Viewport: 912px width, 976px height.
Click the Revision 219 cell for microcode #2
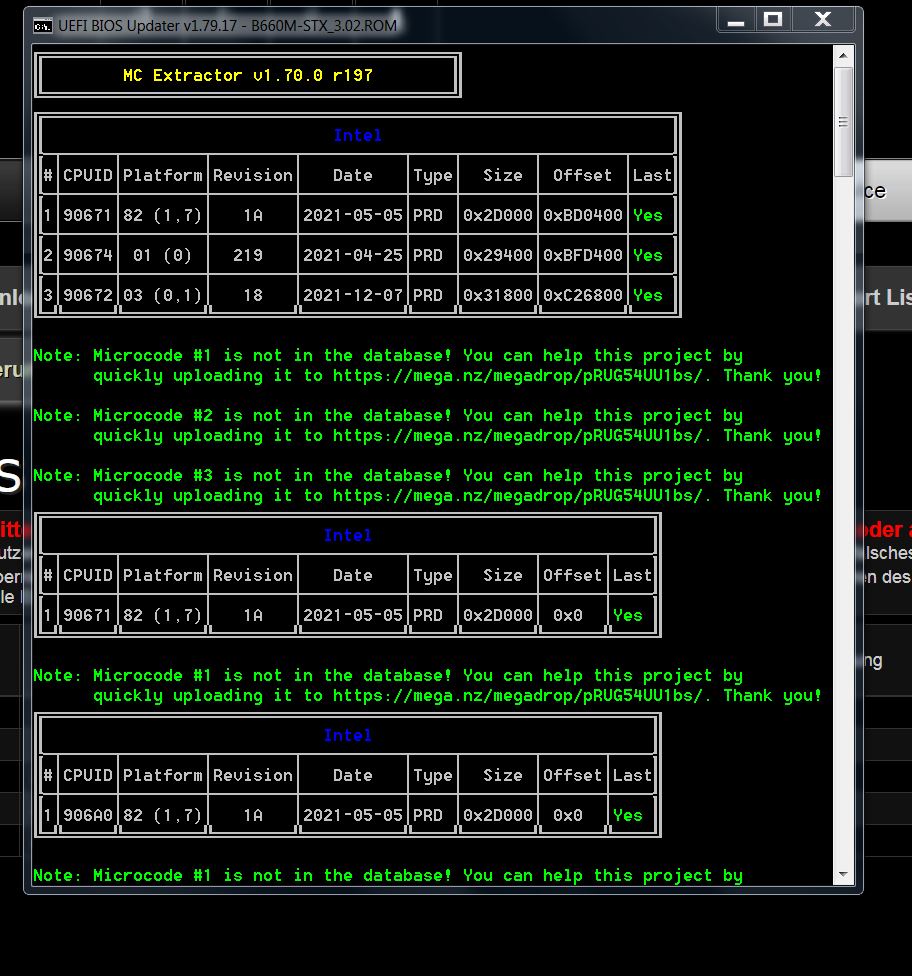[252, 255]
